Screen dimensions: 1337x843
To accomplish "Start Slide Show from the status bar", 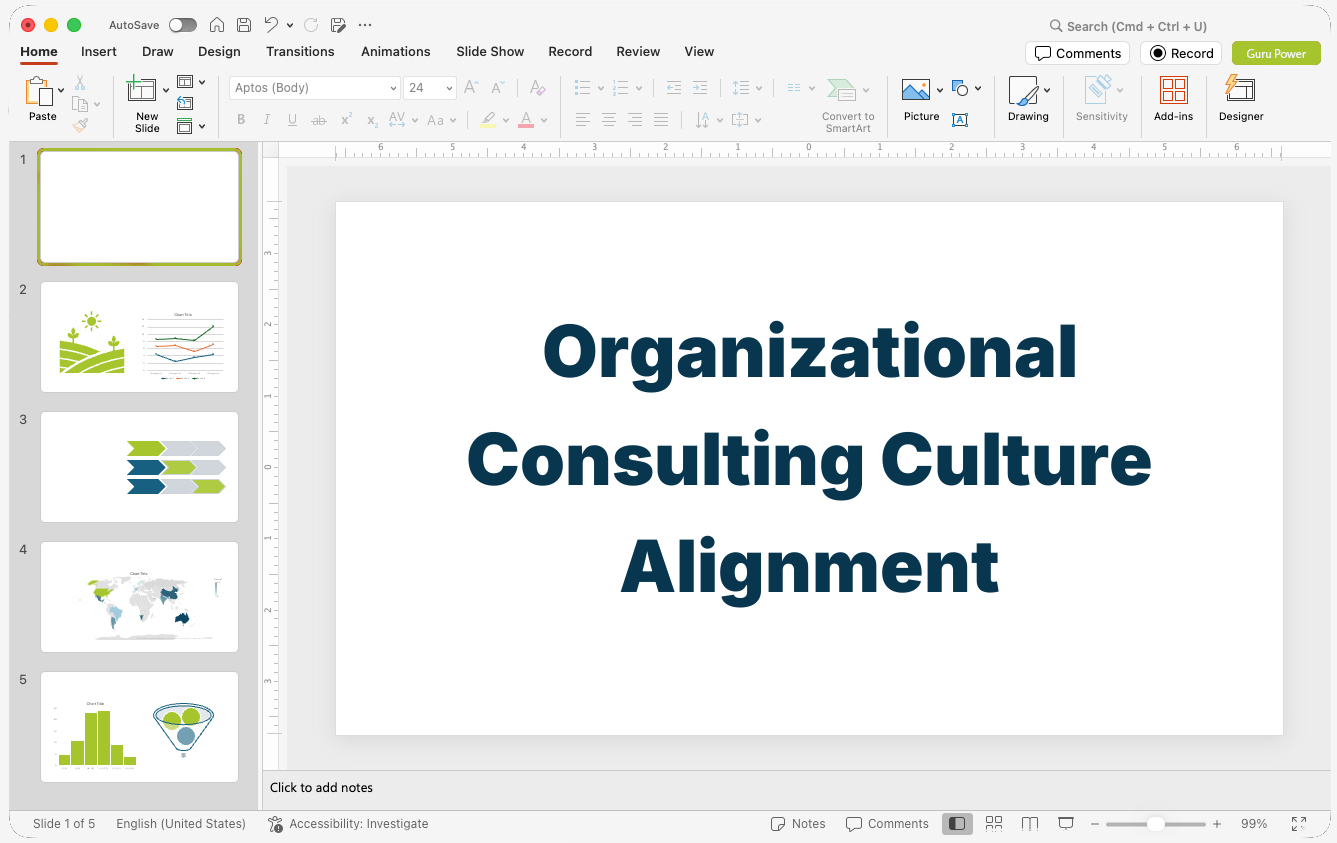I will [x=1066, y=823].
